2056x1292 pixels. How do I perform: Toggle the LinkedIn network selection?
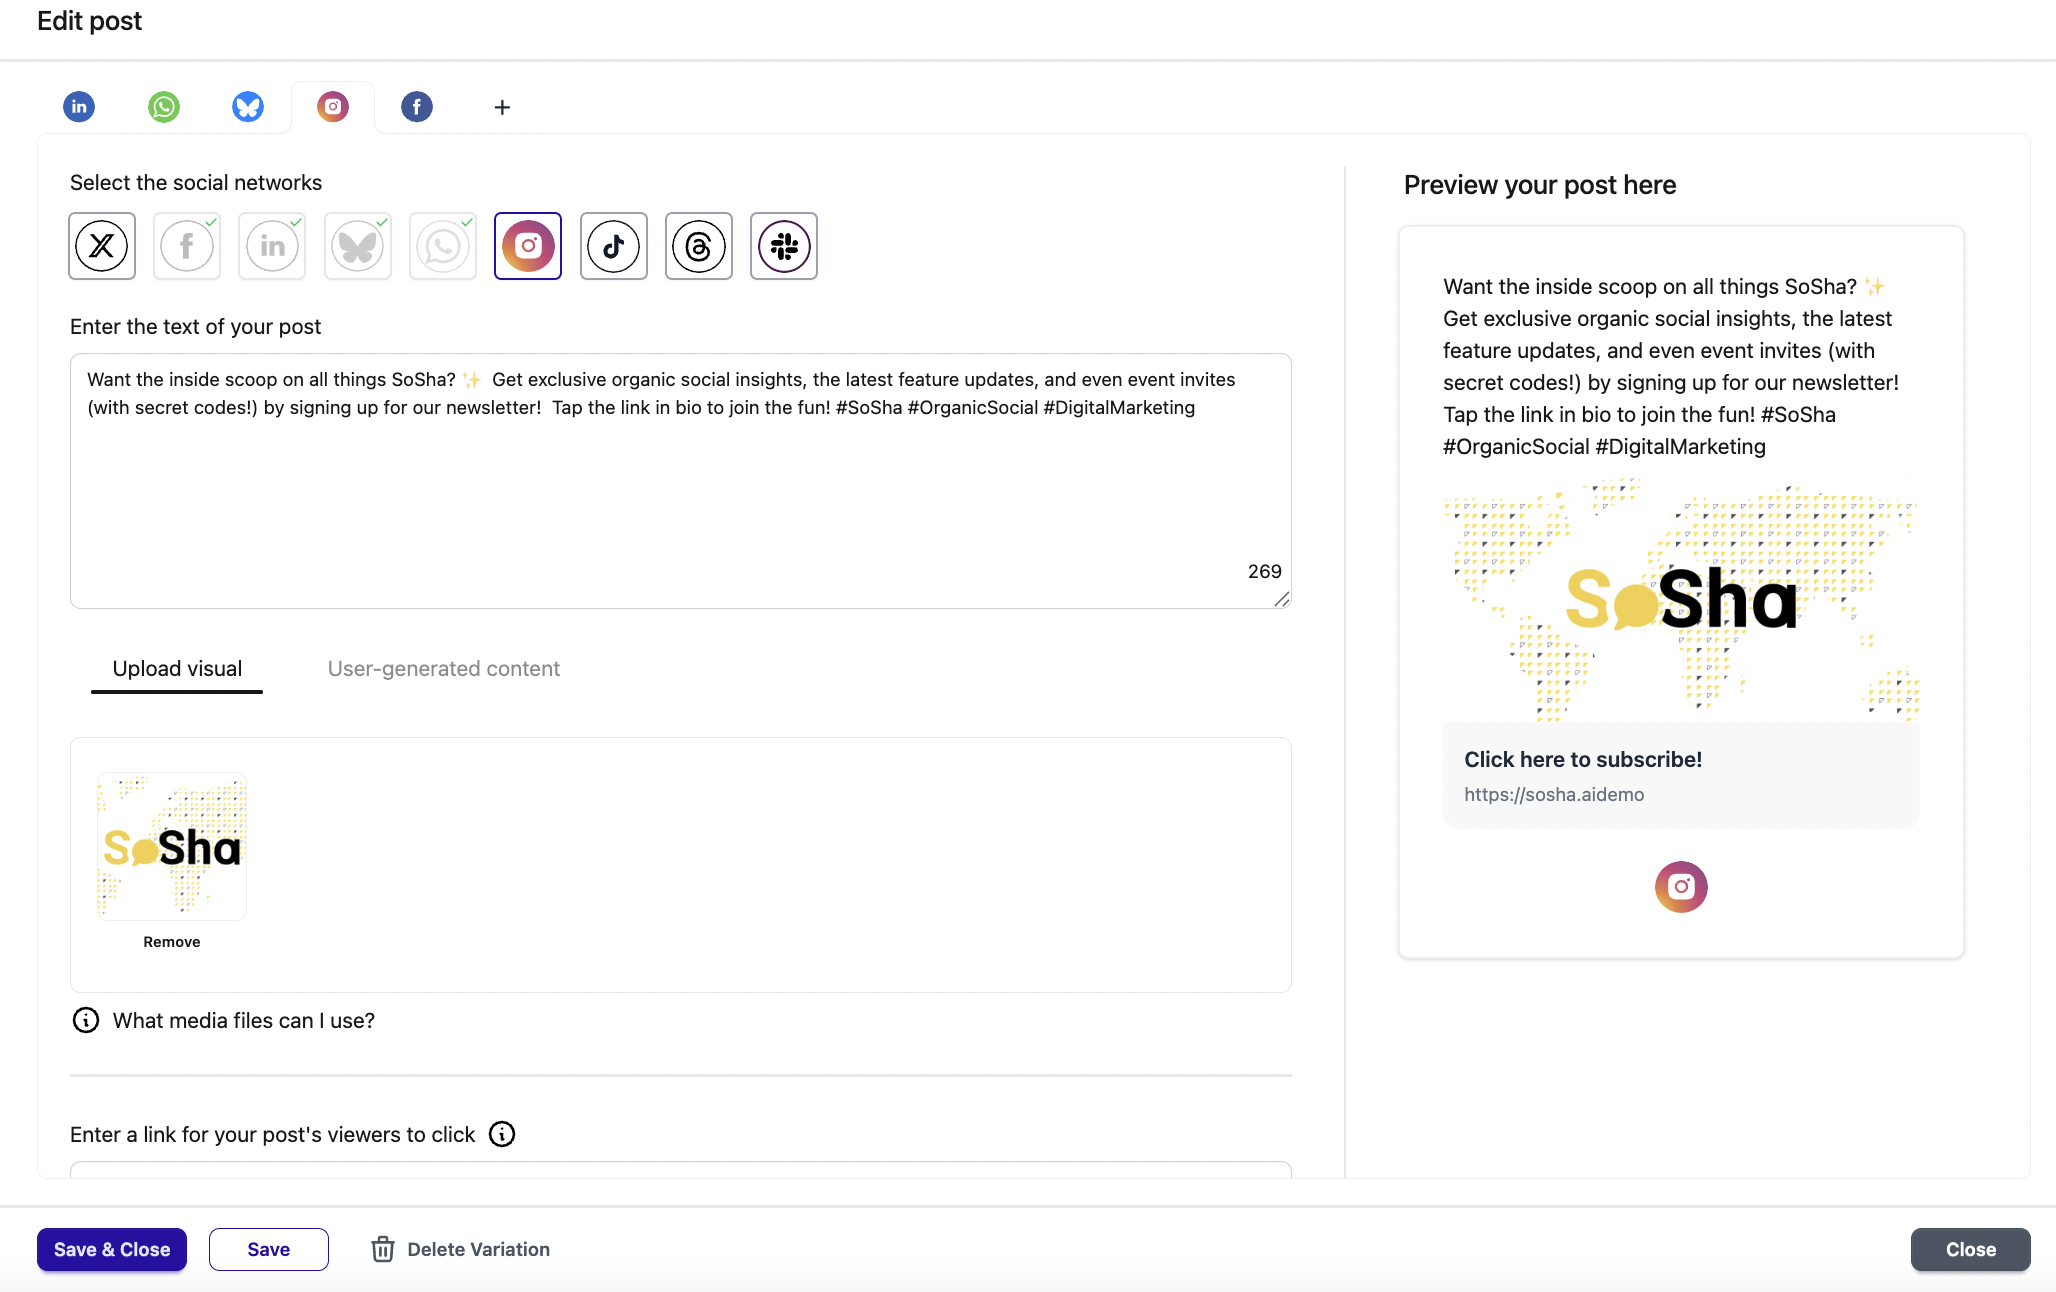272,246
